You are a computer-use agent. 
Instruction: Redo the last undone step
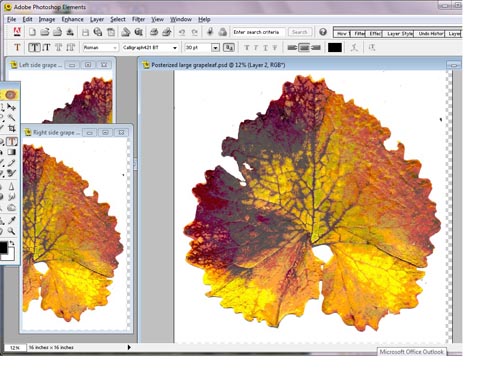[194, 32]
